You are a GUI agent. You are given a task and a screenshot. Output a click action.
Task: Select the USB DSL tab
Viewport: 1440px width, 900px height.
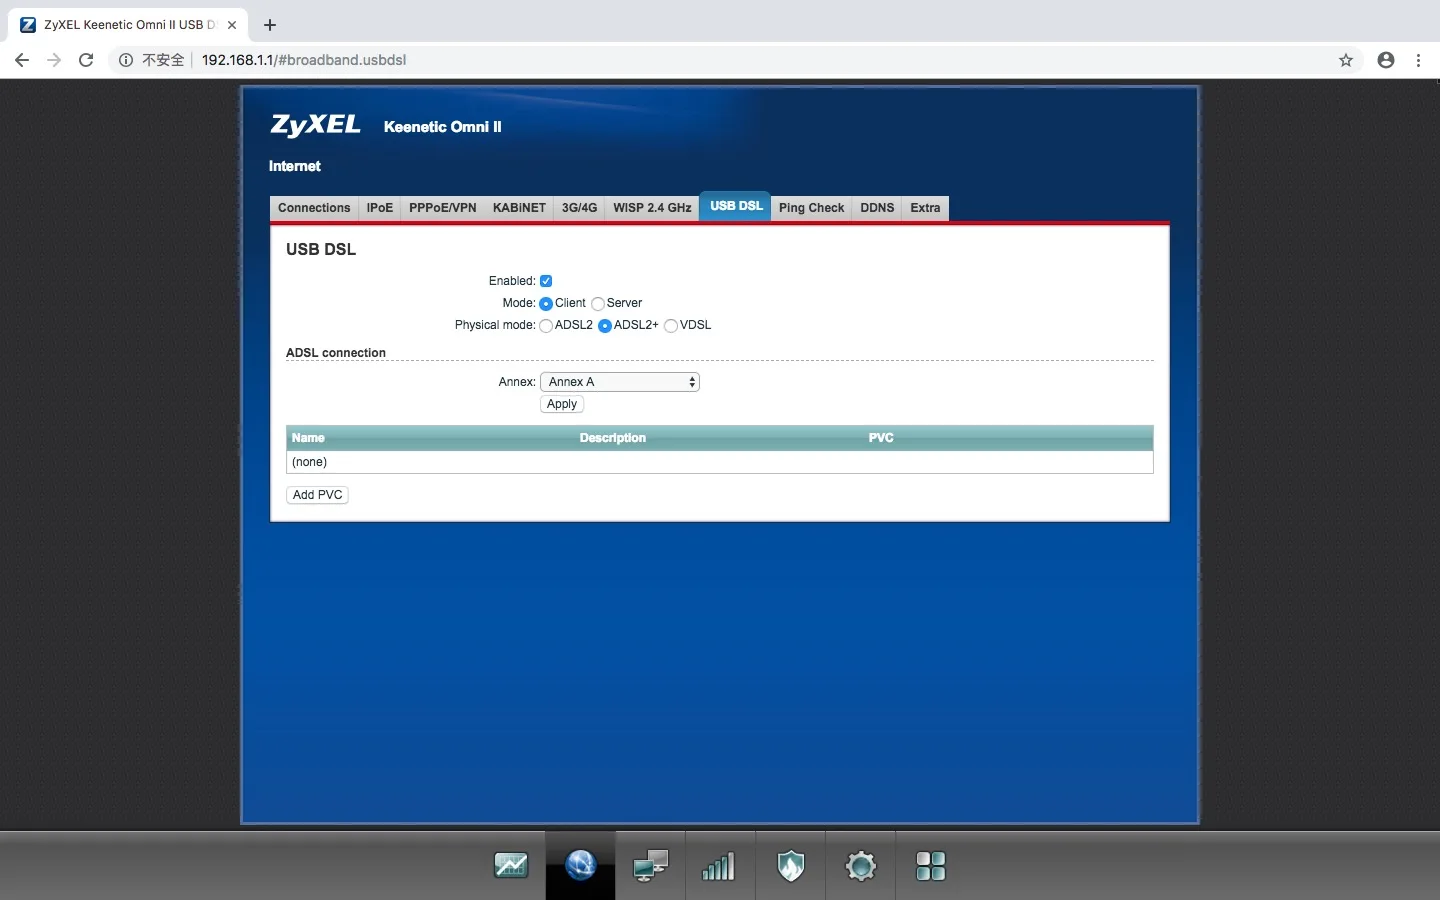click(736, 206)
